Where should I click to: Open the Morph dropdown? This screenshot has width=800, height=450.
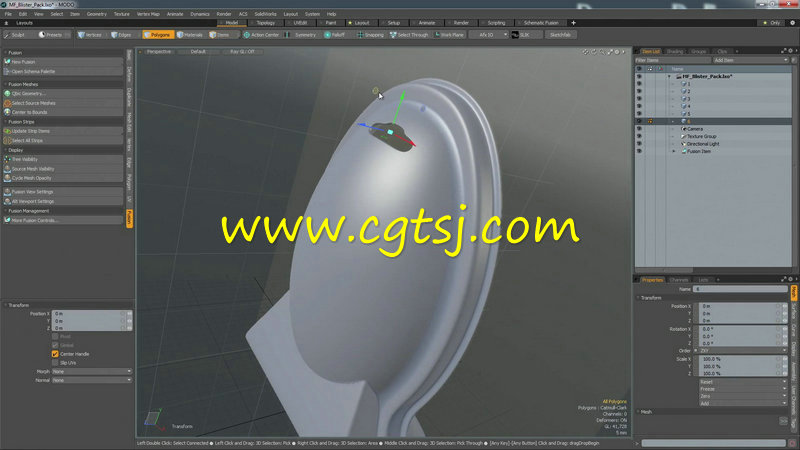(x=92, y=371)
